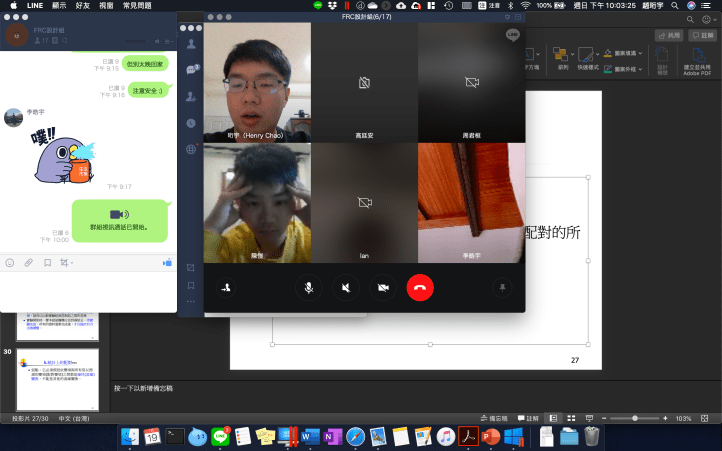Click 建立並共用 Adobe PDF button
The width and height of the screenshot is (722, 451).
point(697,61)
